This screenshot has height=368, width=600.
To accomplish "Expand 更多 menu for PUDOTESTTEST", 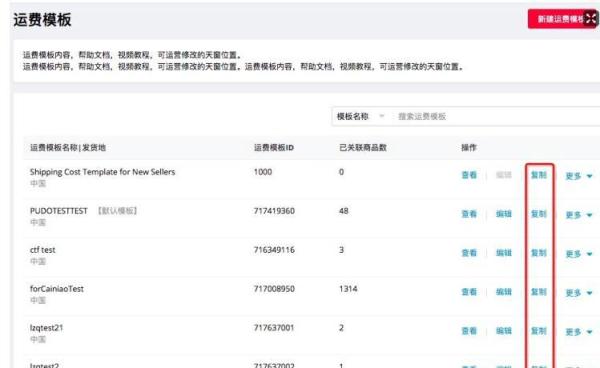I will (x=579, y=215).
